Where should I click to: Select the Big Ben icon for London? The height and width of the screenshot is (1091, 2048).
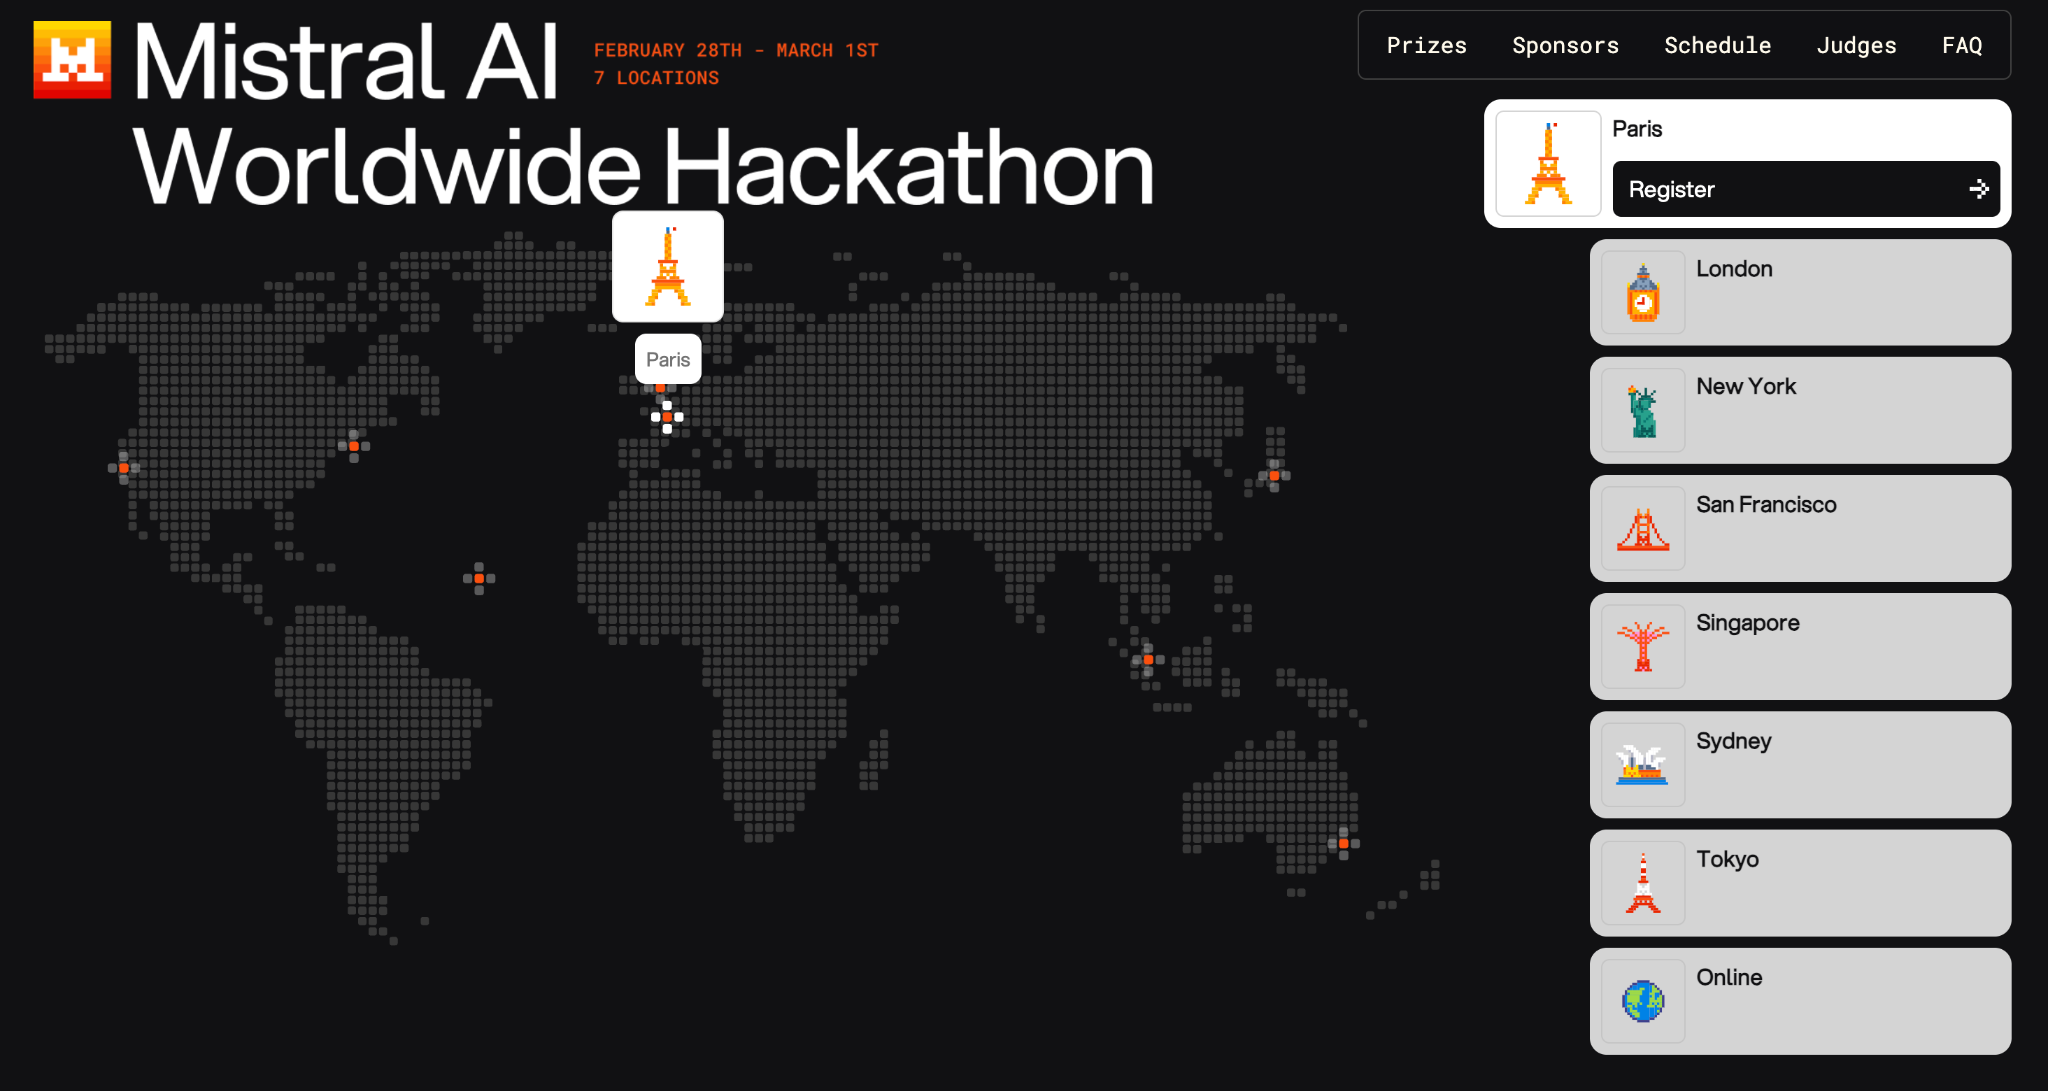tap(1642, 292)
